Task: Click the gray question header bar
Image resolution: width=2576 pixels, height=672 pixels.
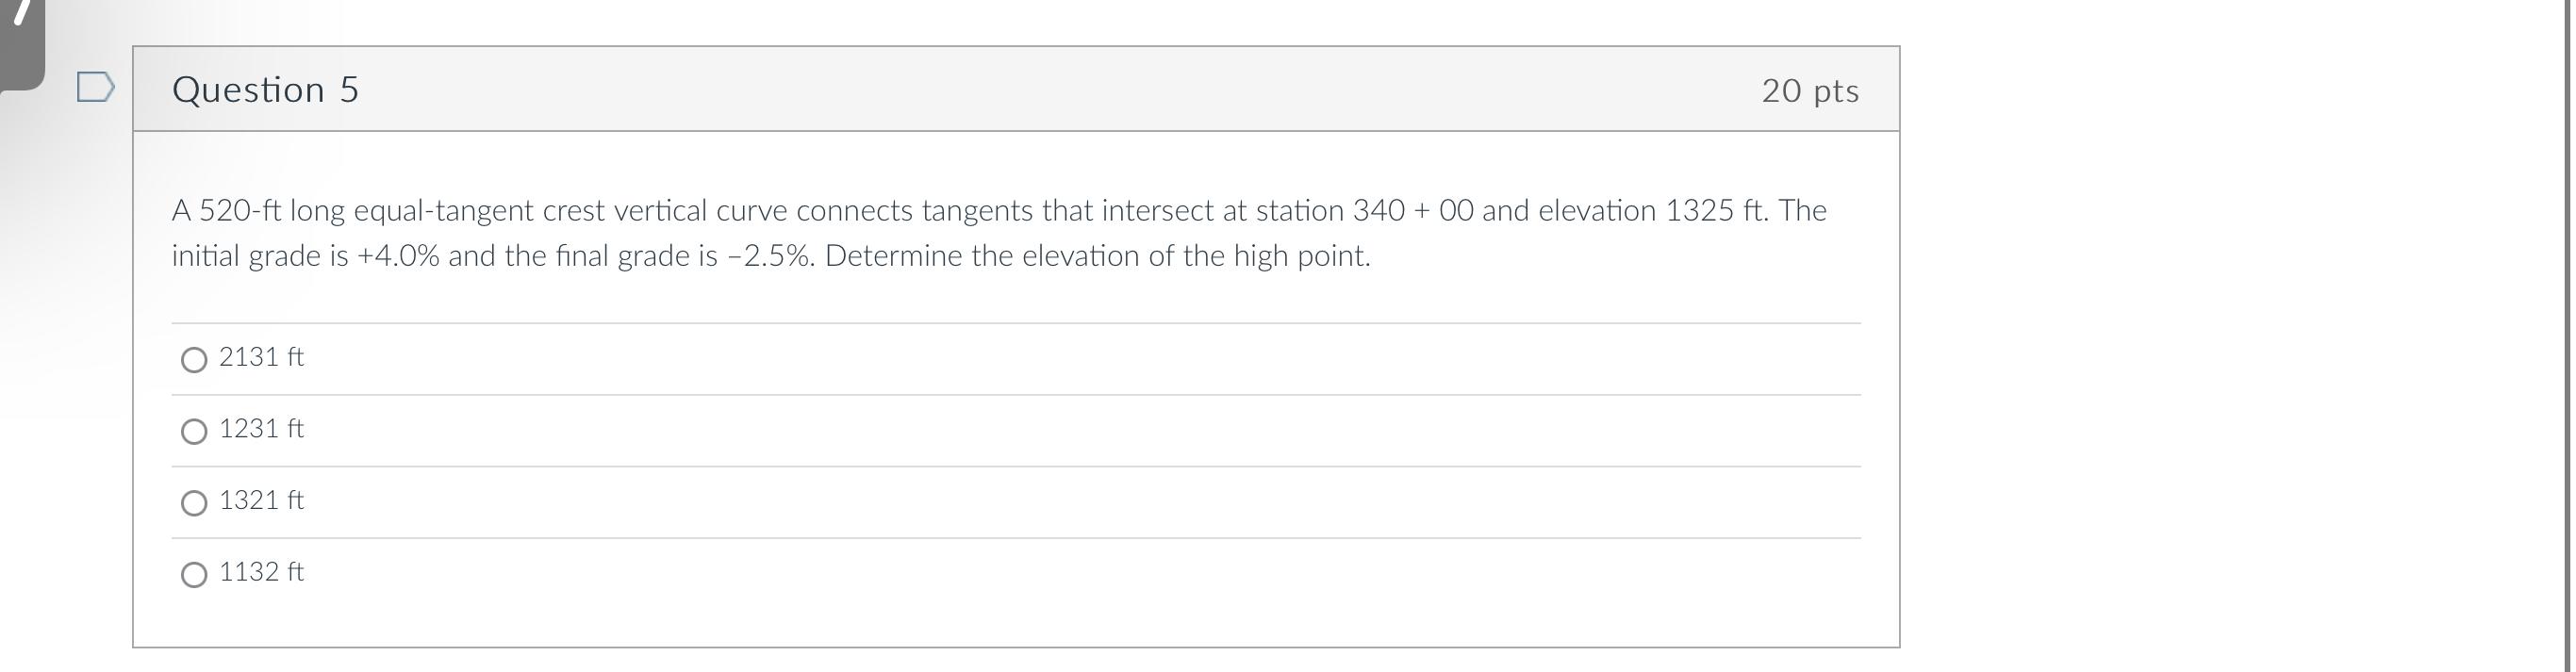Action: tap(1000, 90)
